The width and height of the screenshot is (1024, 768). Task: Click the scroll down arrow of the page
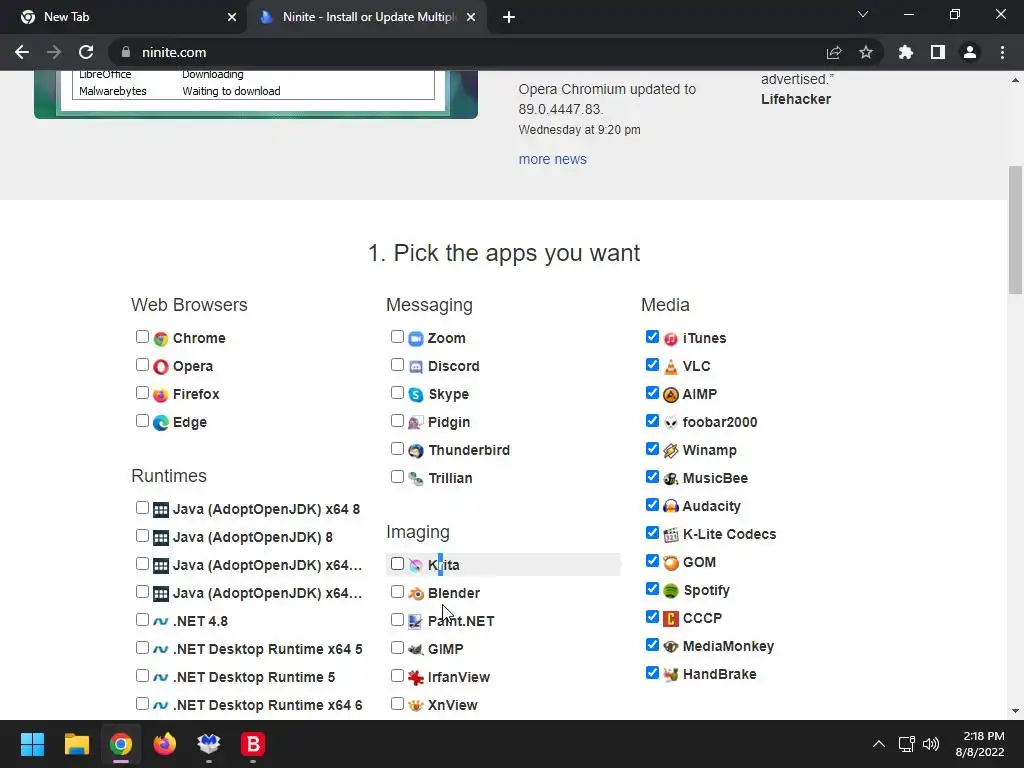[1015, 711]
